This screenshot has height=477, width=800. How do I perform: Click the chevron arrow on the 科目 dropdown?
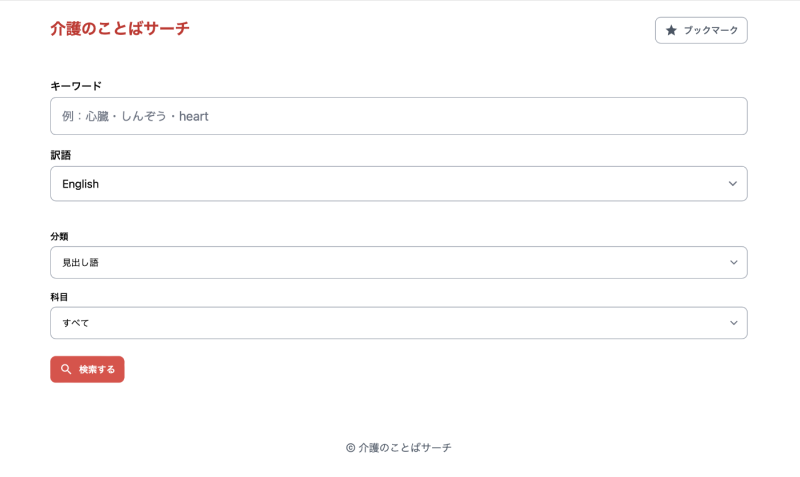coord(733,323)
